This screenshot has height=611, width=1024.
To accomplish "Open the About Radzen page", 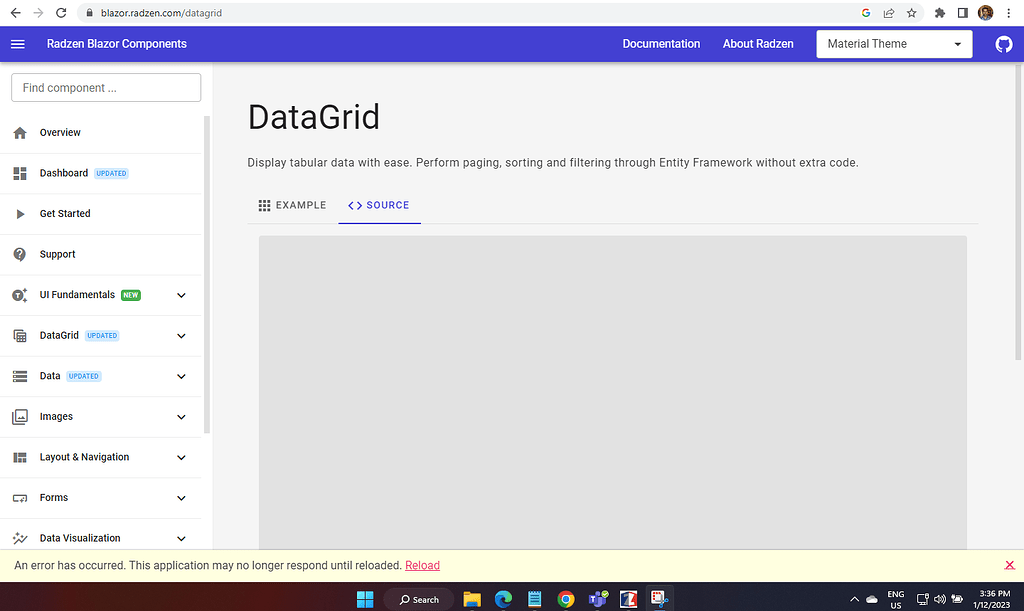I will point(757,44).
